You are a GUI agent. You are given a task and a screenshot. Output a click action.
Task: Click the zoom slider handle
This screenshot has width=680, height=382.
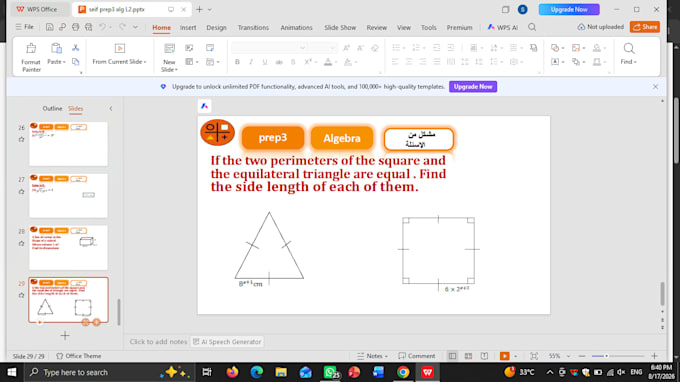pos(606,356)
